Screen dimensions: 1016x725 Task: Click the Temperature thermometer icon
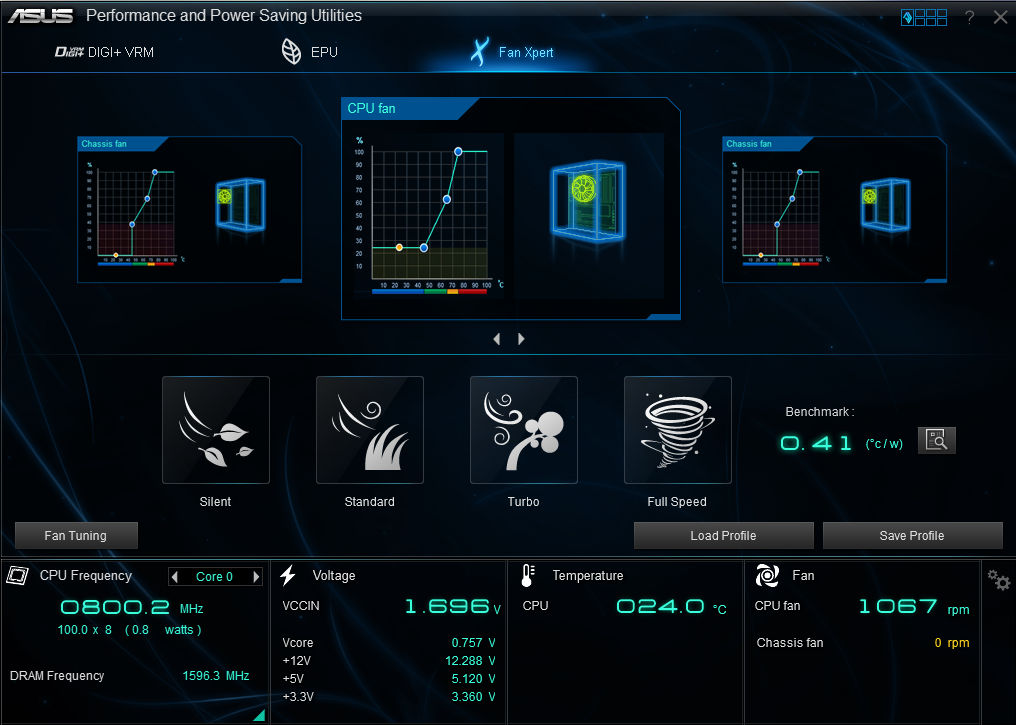coord(528,575)
